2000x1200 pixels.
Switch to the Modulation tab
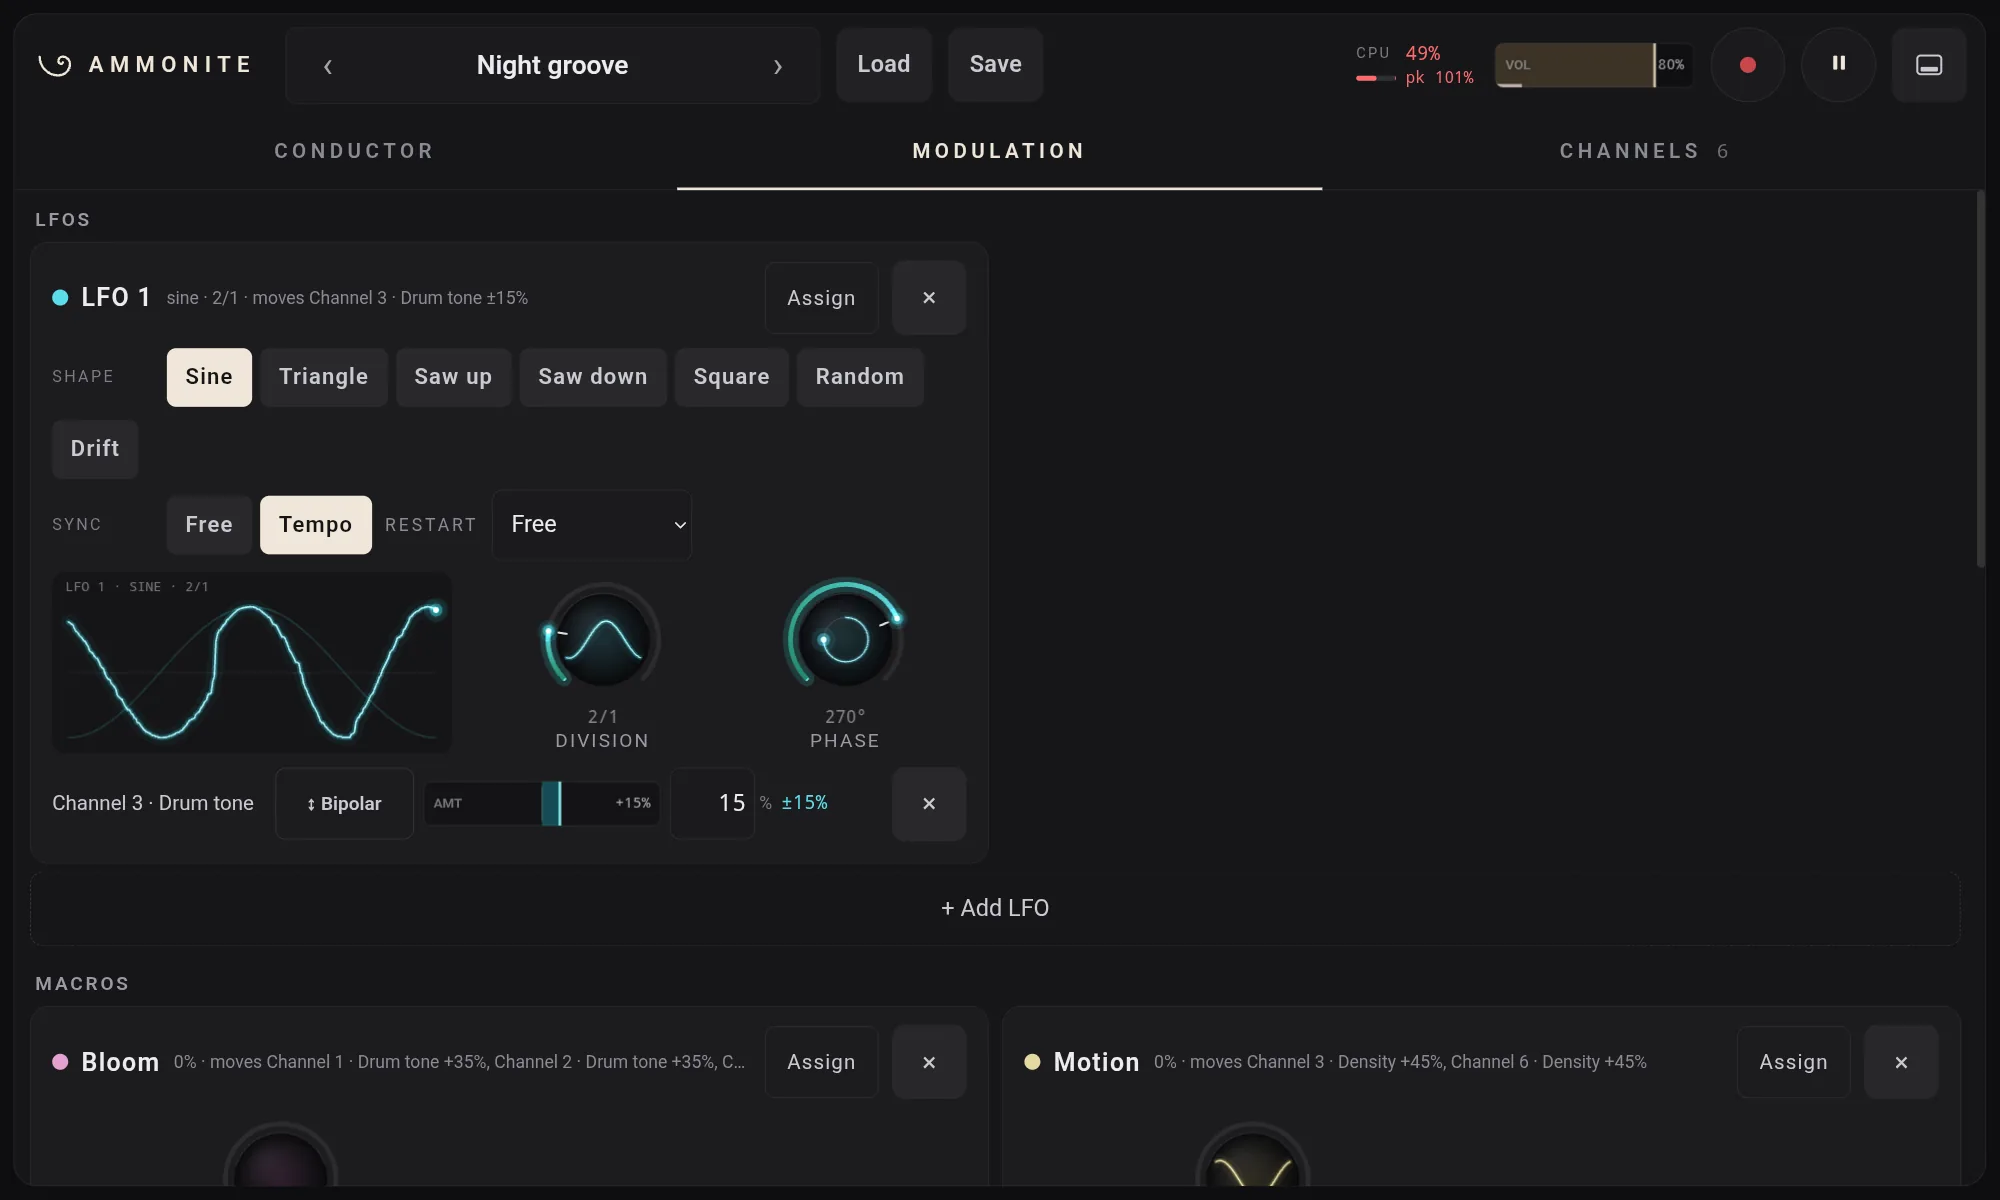[999, 151]
